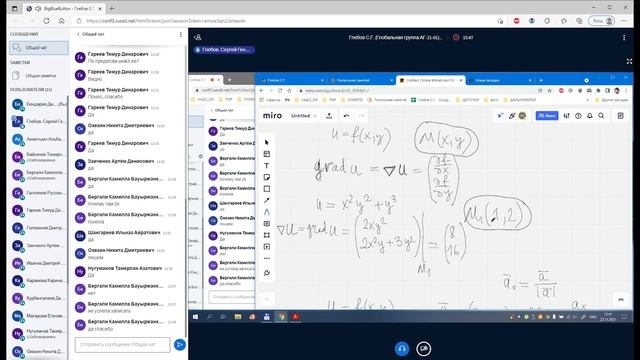Screen dimensions: 640x360
Task: Select user Бондарев in users list
Action: pos(39,104)
